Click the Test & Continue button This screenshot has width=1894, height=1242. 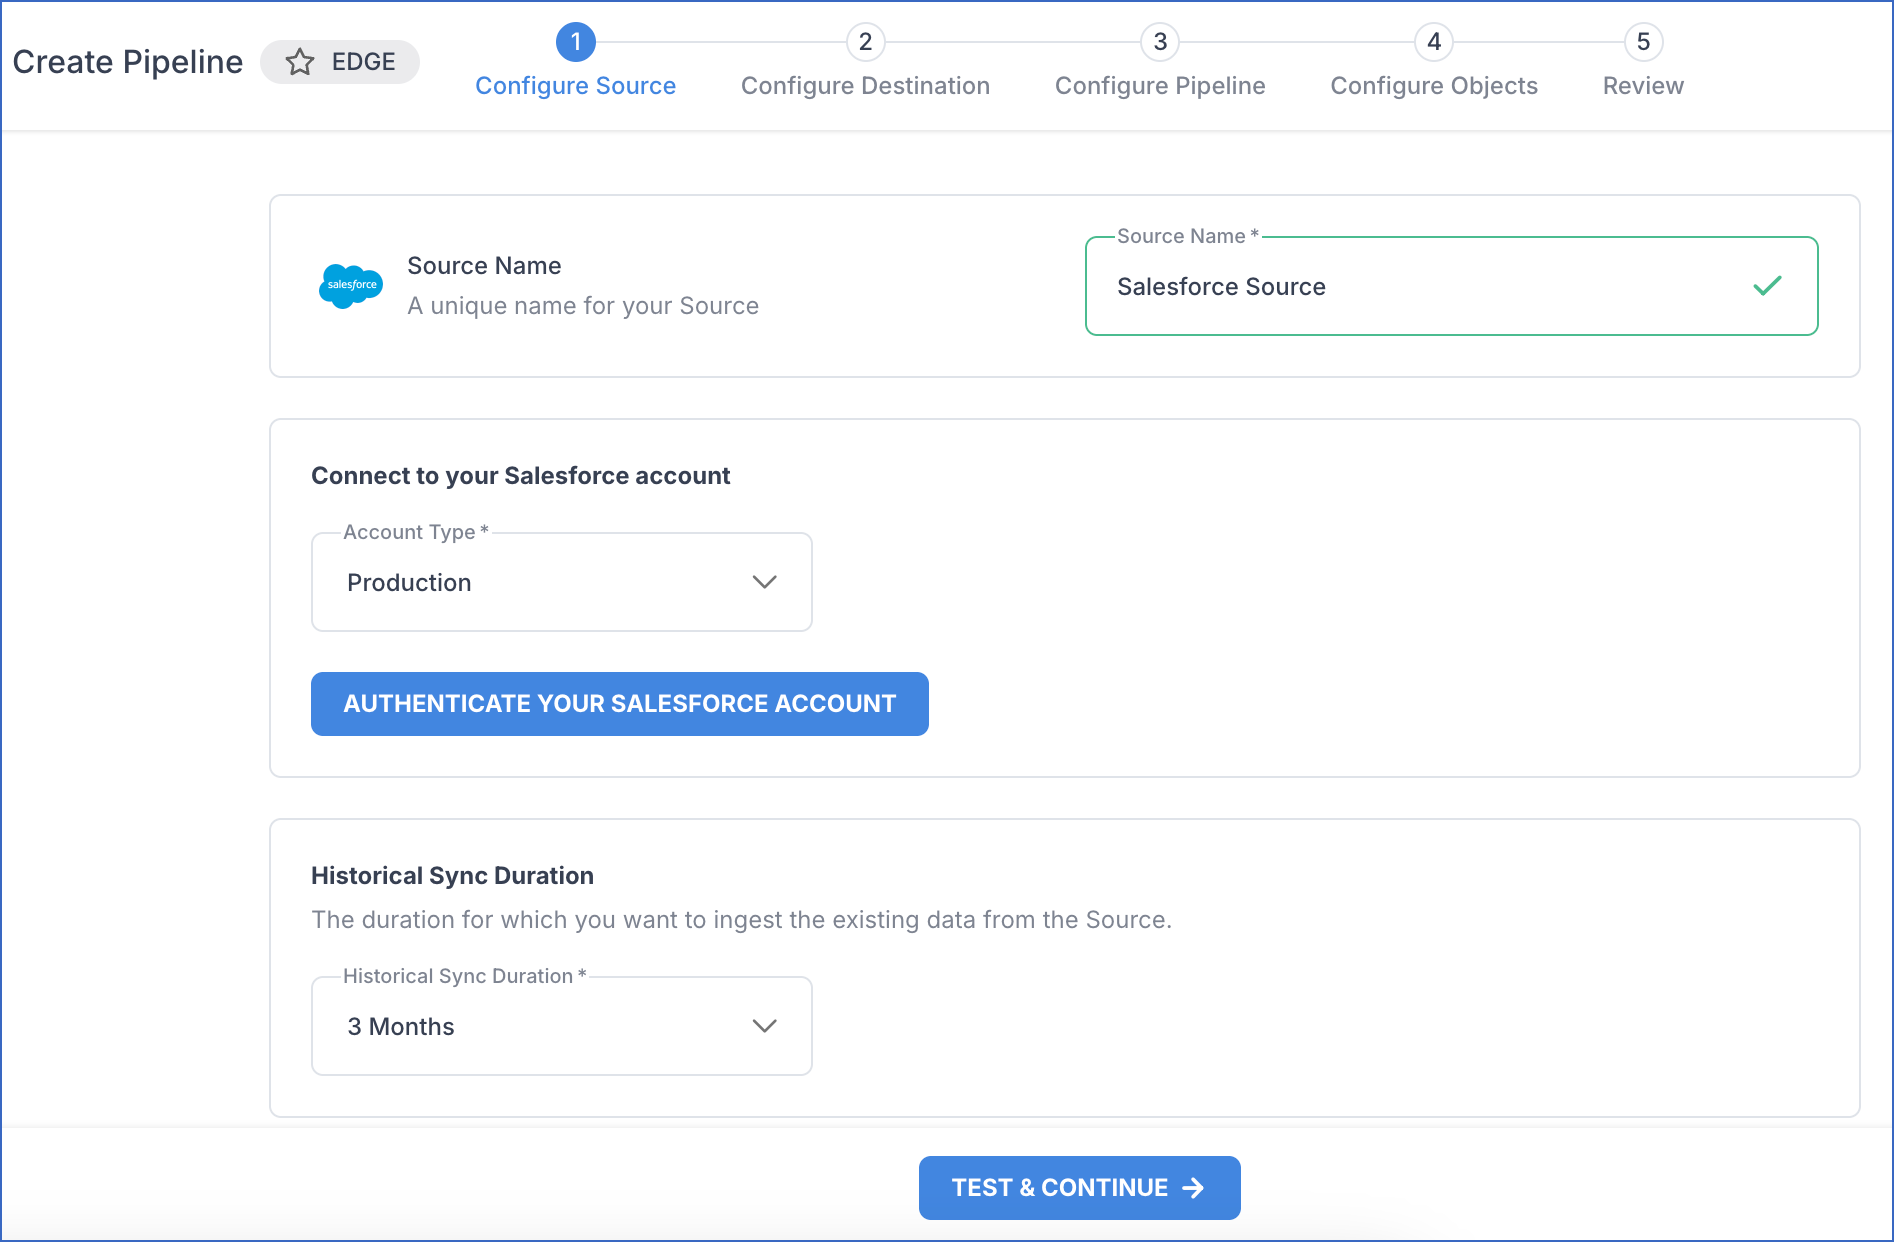[x=1080, y=1188]
